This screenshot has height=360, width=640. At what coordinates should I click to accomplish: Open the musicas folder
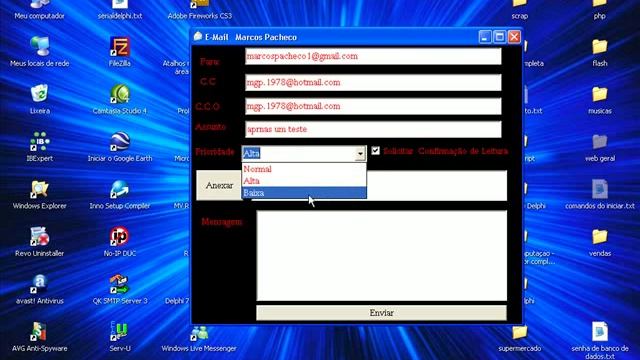(x=600, y=100)
